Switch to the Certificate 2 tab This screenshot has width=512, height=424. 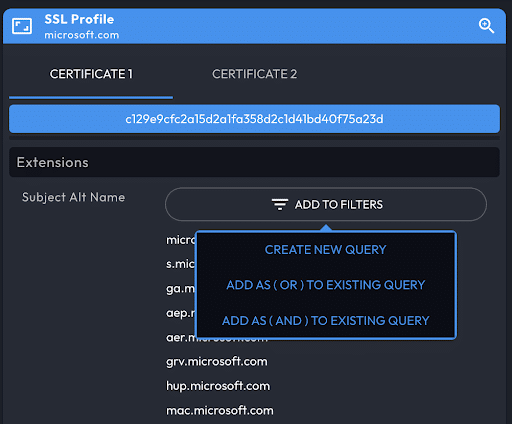[254, 74]
